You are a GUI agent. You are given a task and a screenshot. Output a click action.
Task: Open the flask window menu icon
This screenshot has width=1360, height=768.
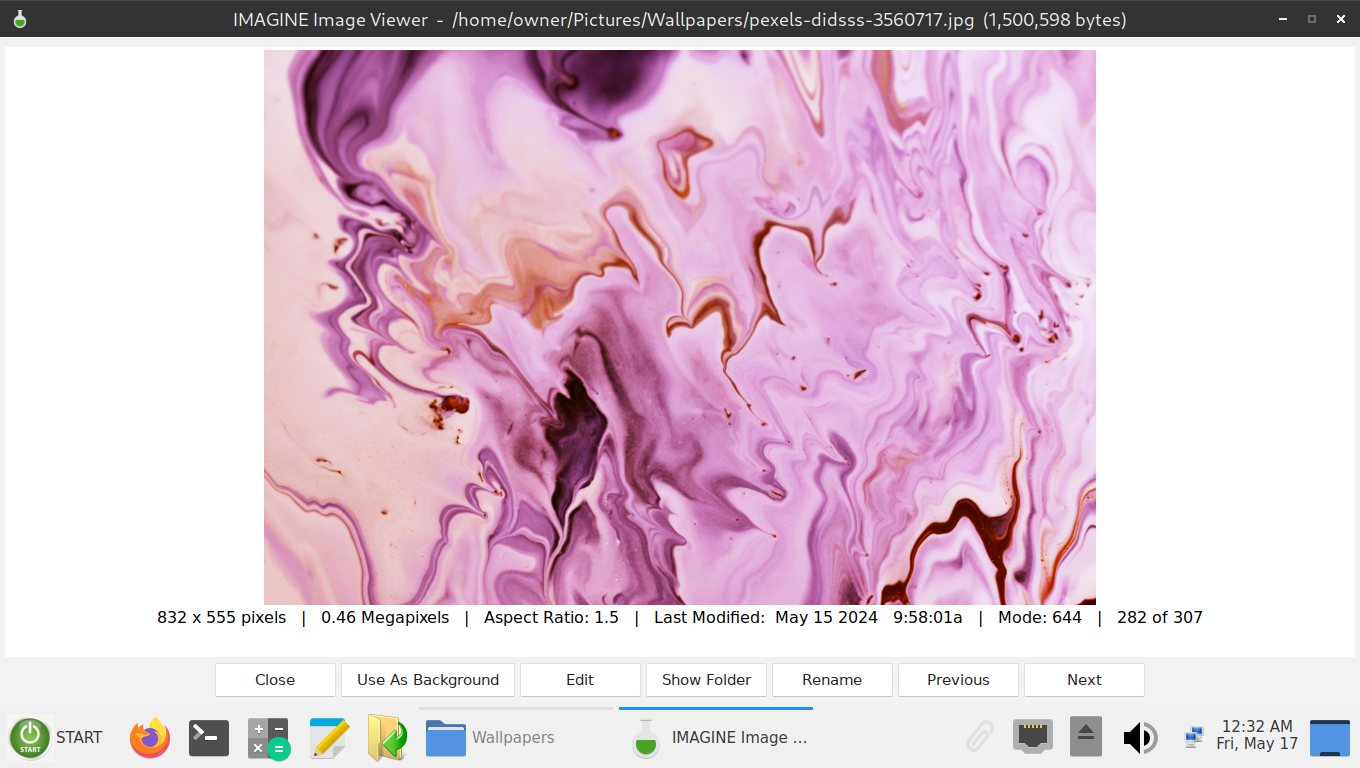[20, 19]
